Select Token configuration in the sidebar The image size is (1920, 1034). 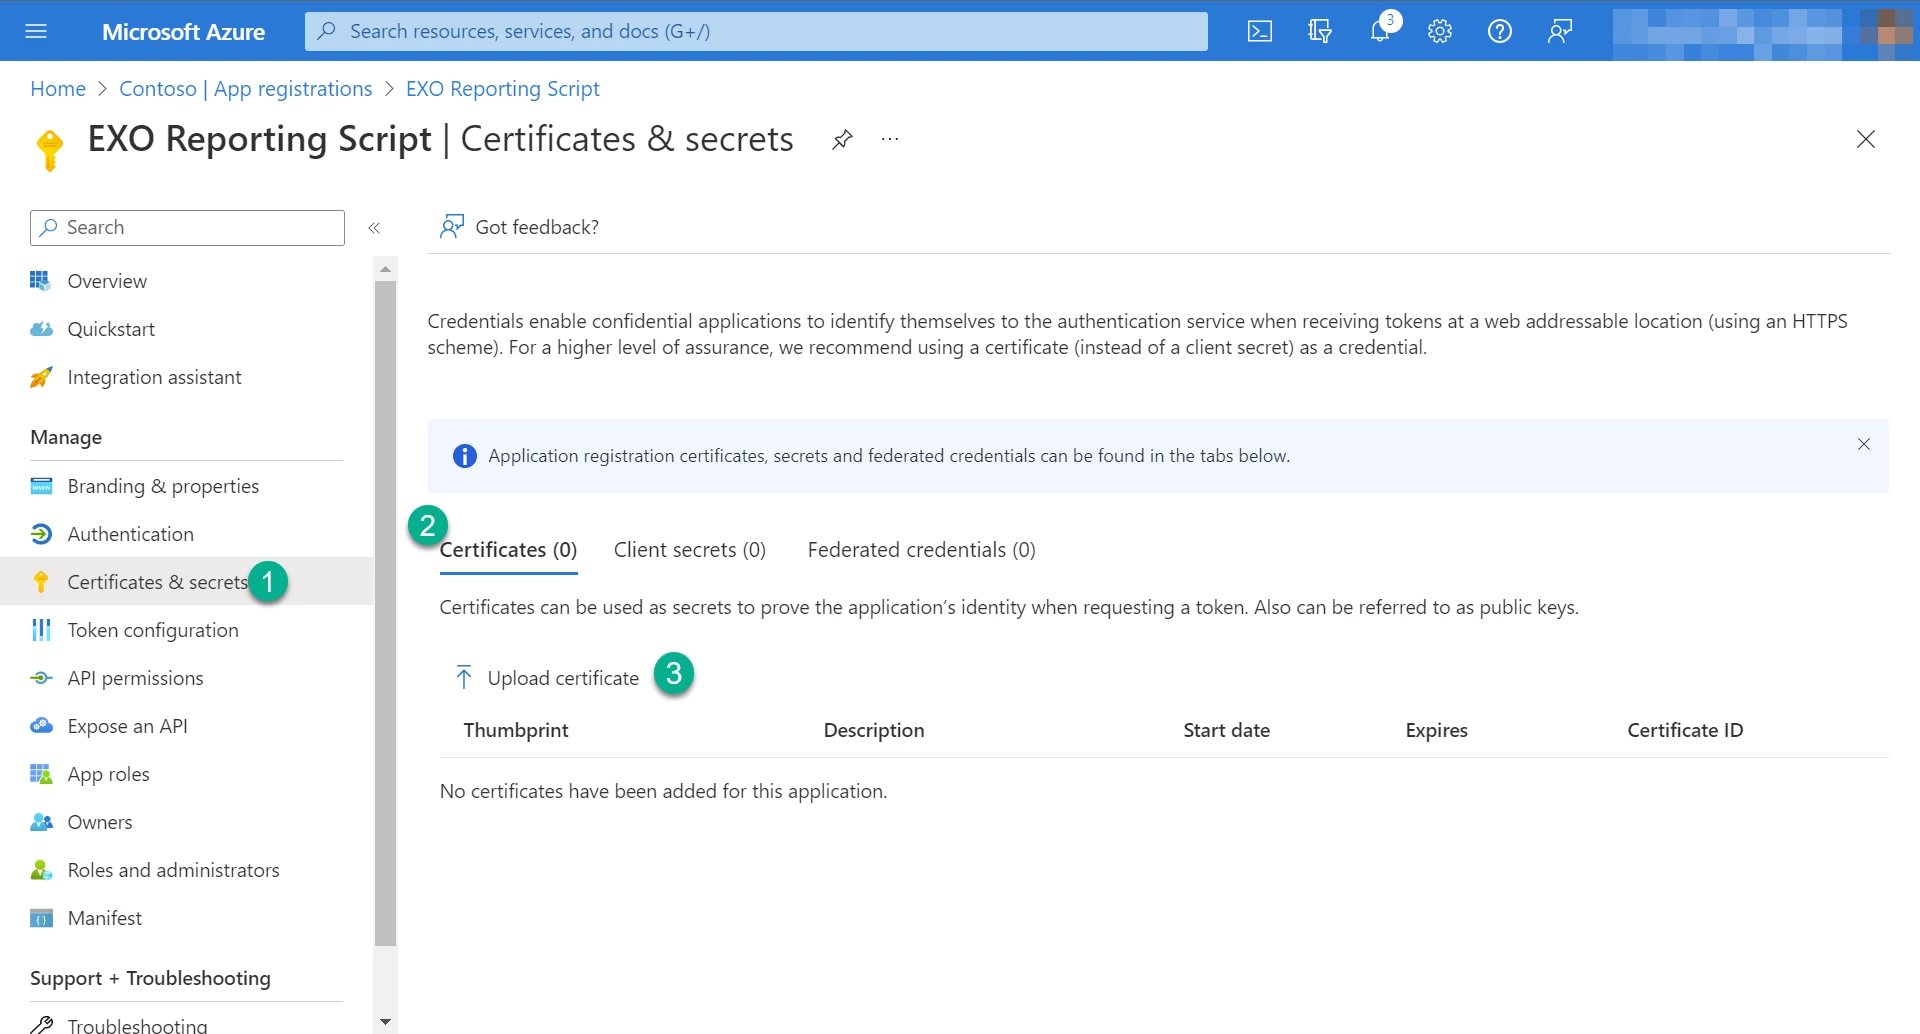pyautogui.click(x=152, y=629)
